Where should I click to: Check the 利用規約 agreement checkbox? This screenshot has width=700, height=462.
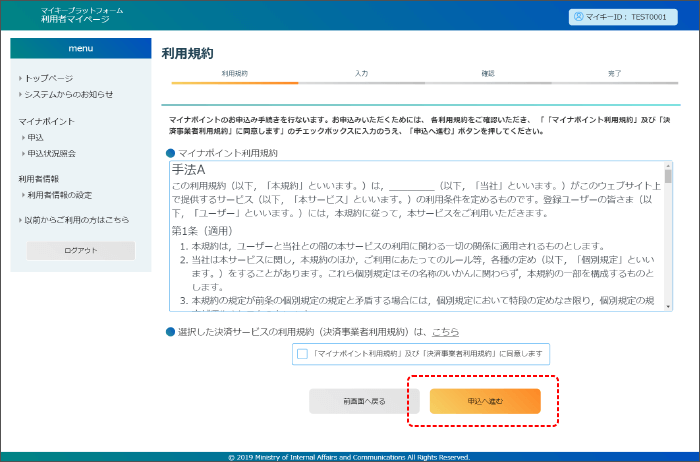(x=302, y=354)
